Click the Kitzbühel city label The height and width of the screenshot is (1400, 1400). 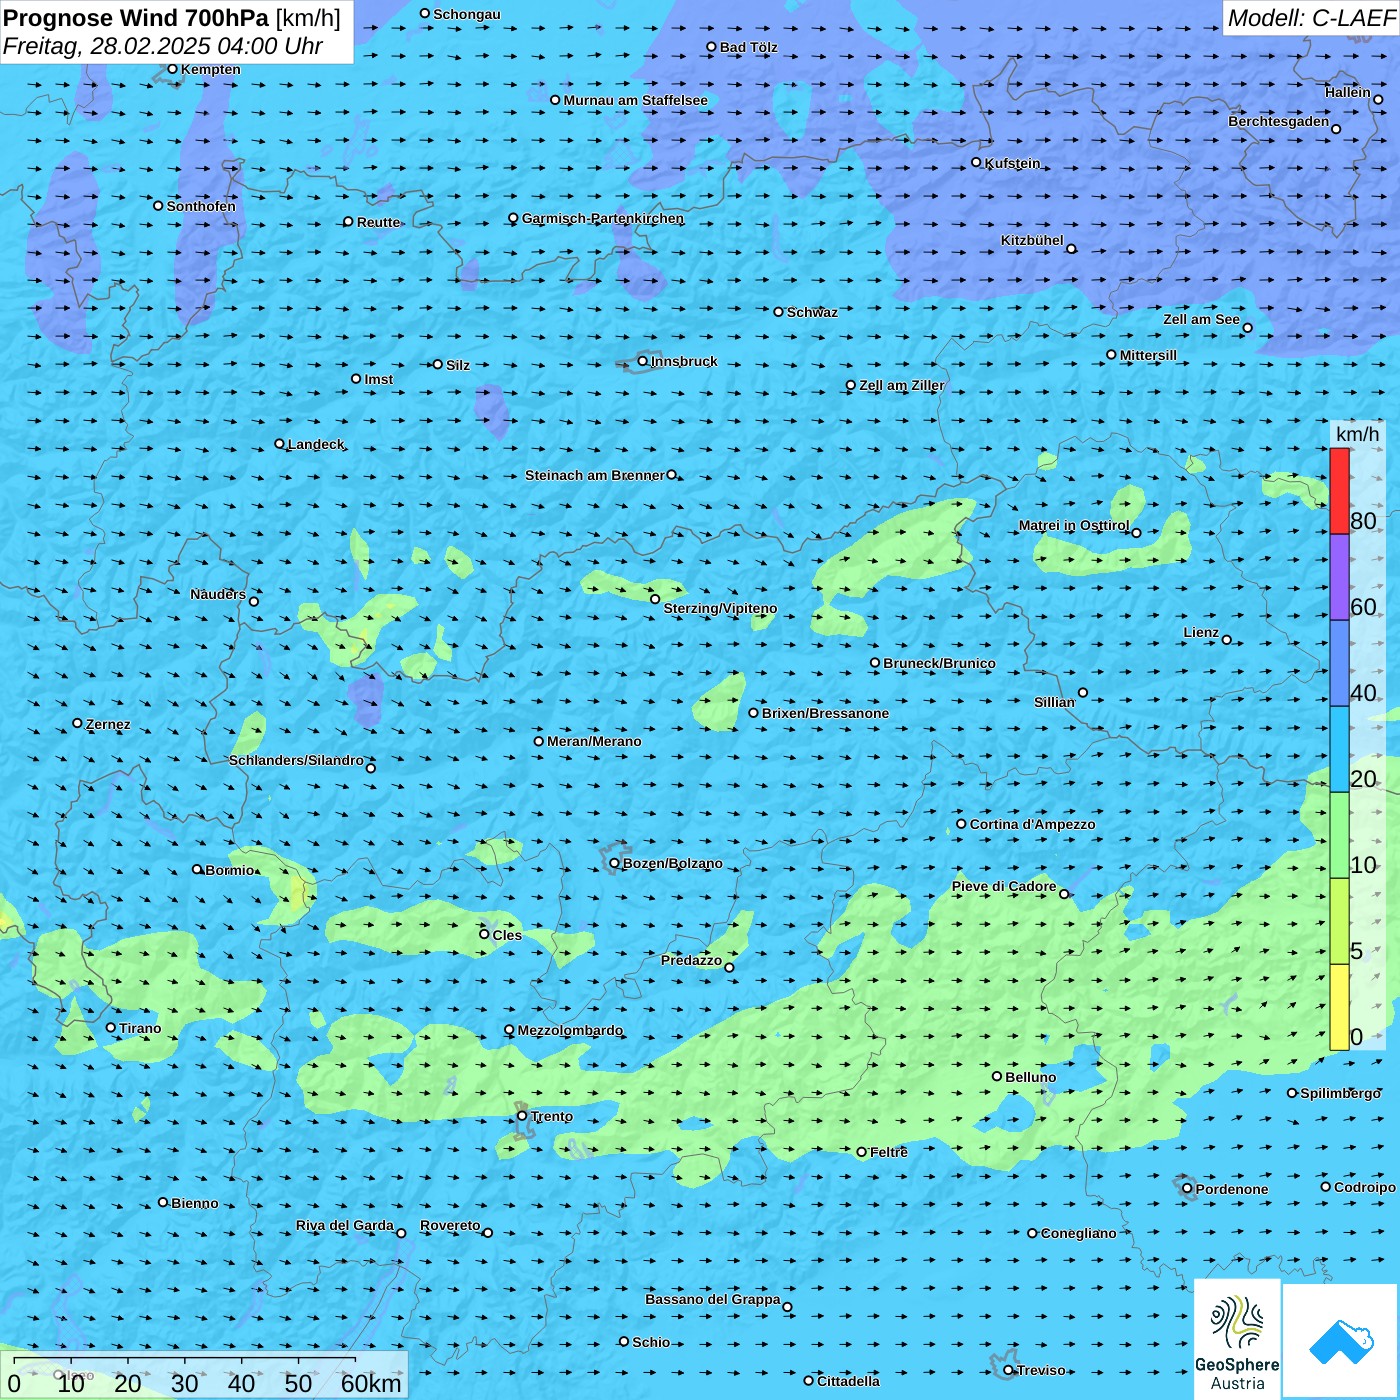tap(1032, 240)
